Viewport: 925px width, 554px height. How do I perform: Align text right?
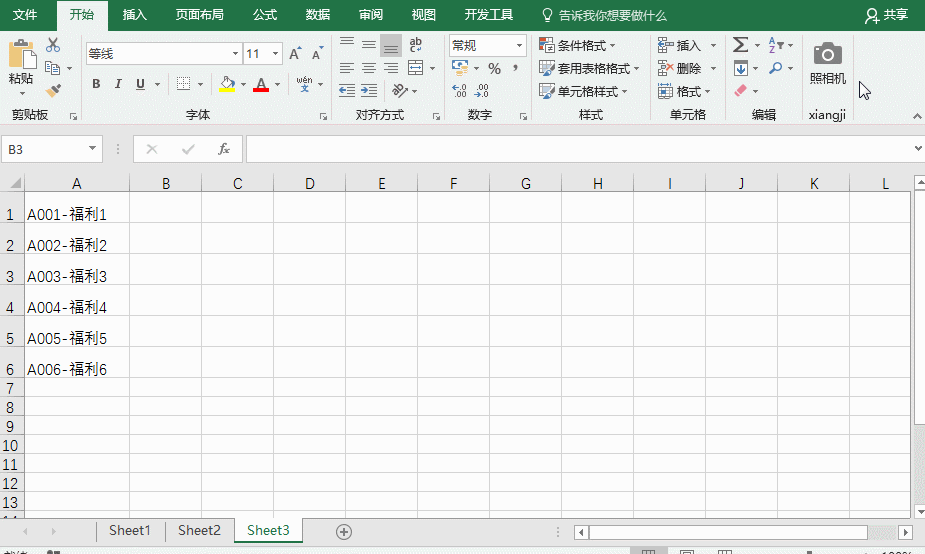(x=391, y=68)
